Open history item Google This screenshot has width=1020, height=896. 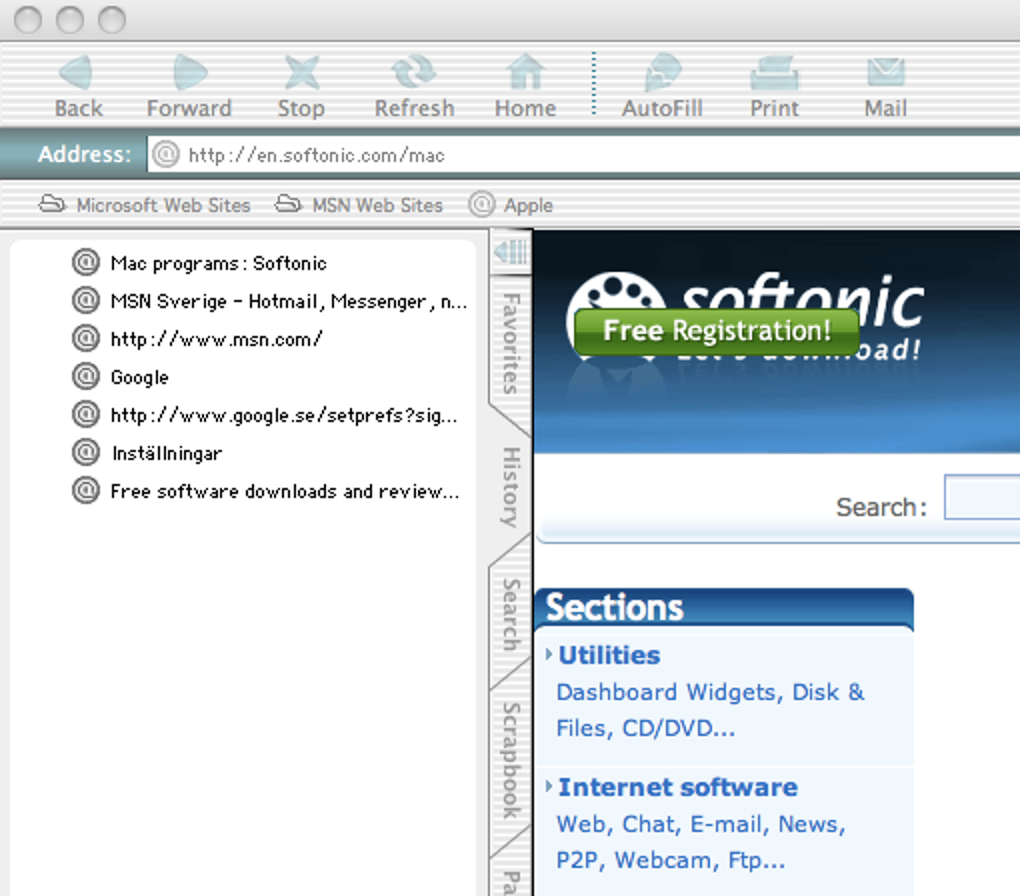coord(140,377)
